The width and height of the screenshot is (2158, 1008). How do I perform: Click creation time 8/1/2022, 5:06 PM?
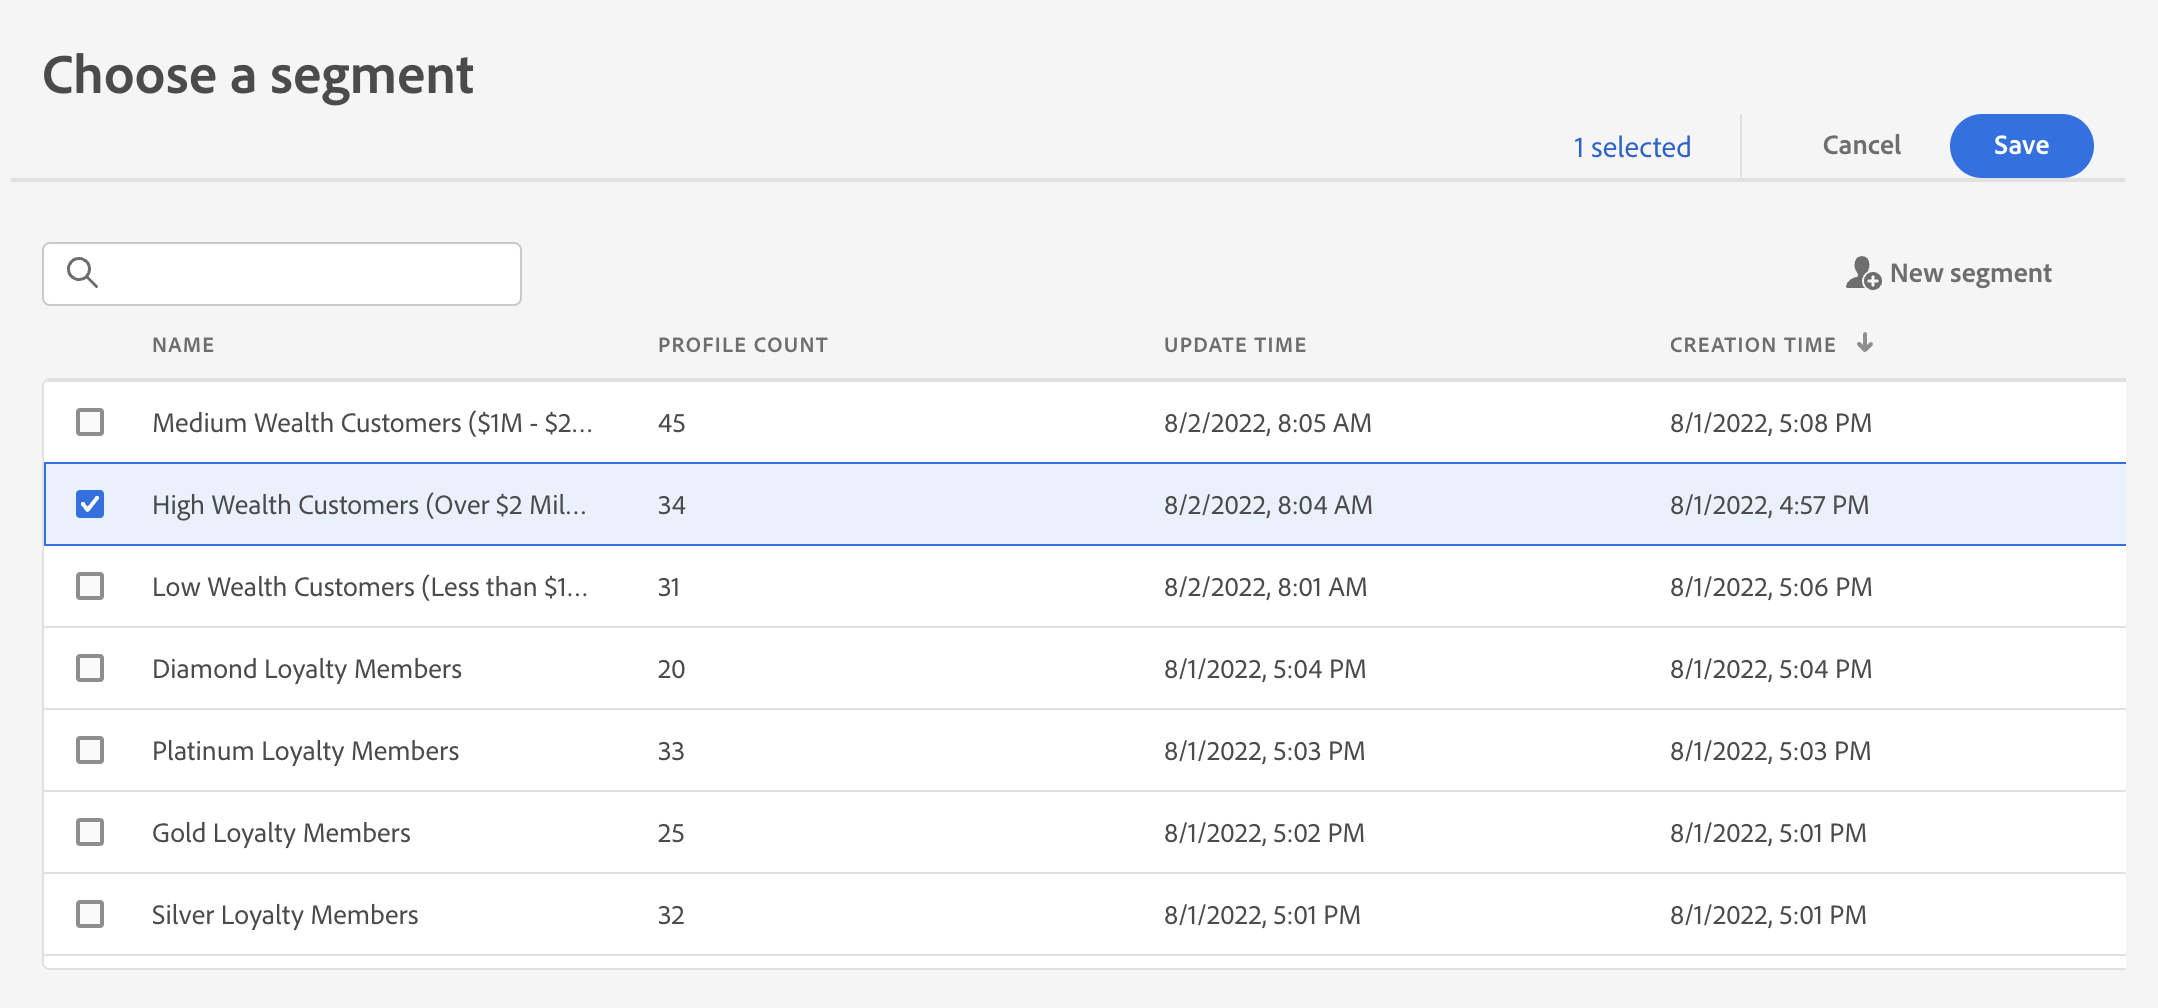click(1771, 587)
